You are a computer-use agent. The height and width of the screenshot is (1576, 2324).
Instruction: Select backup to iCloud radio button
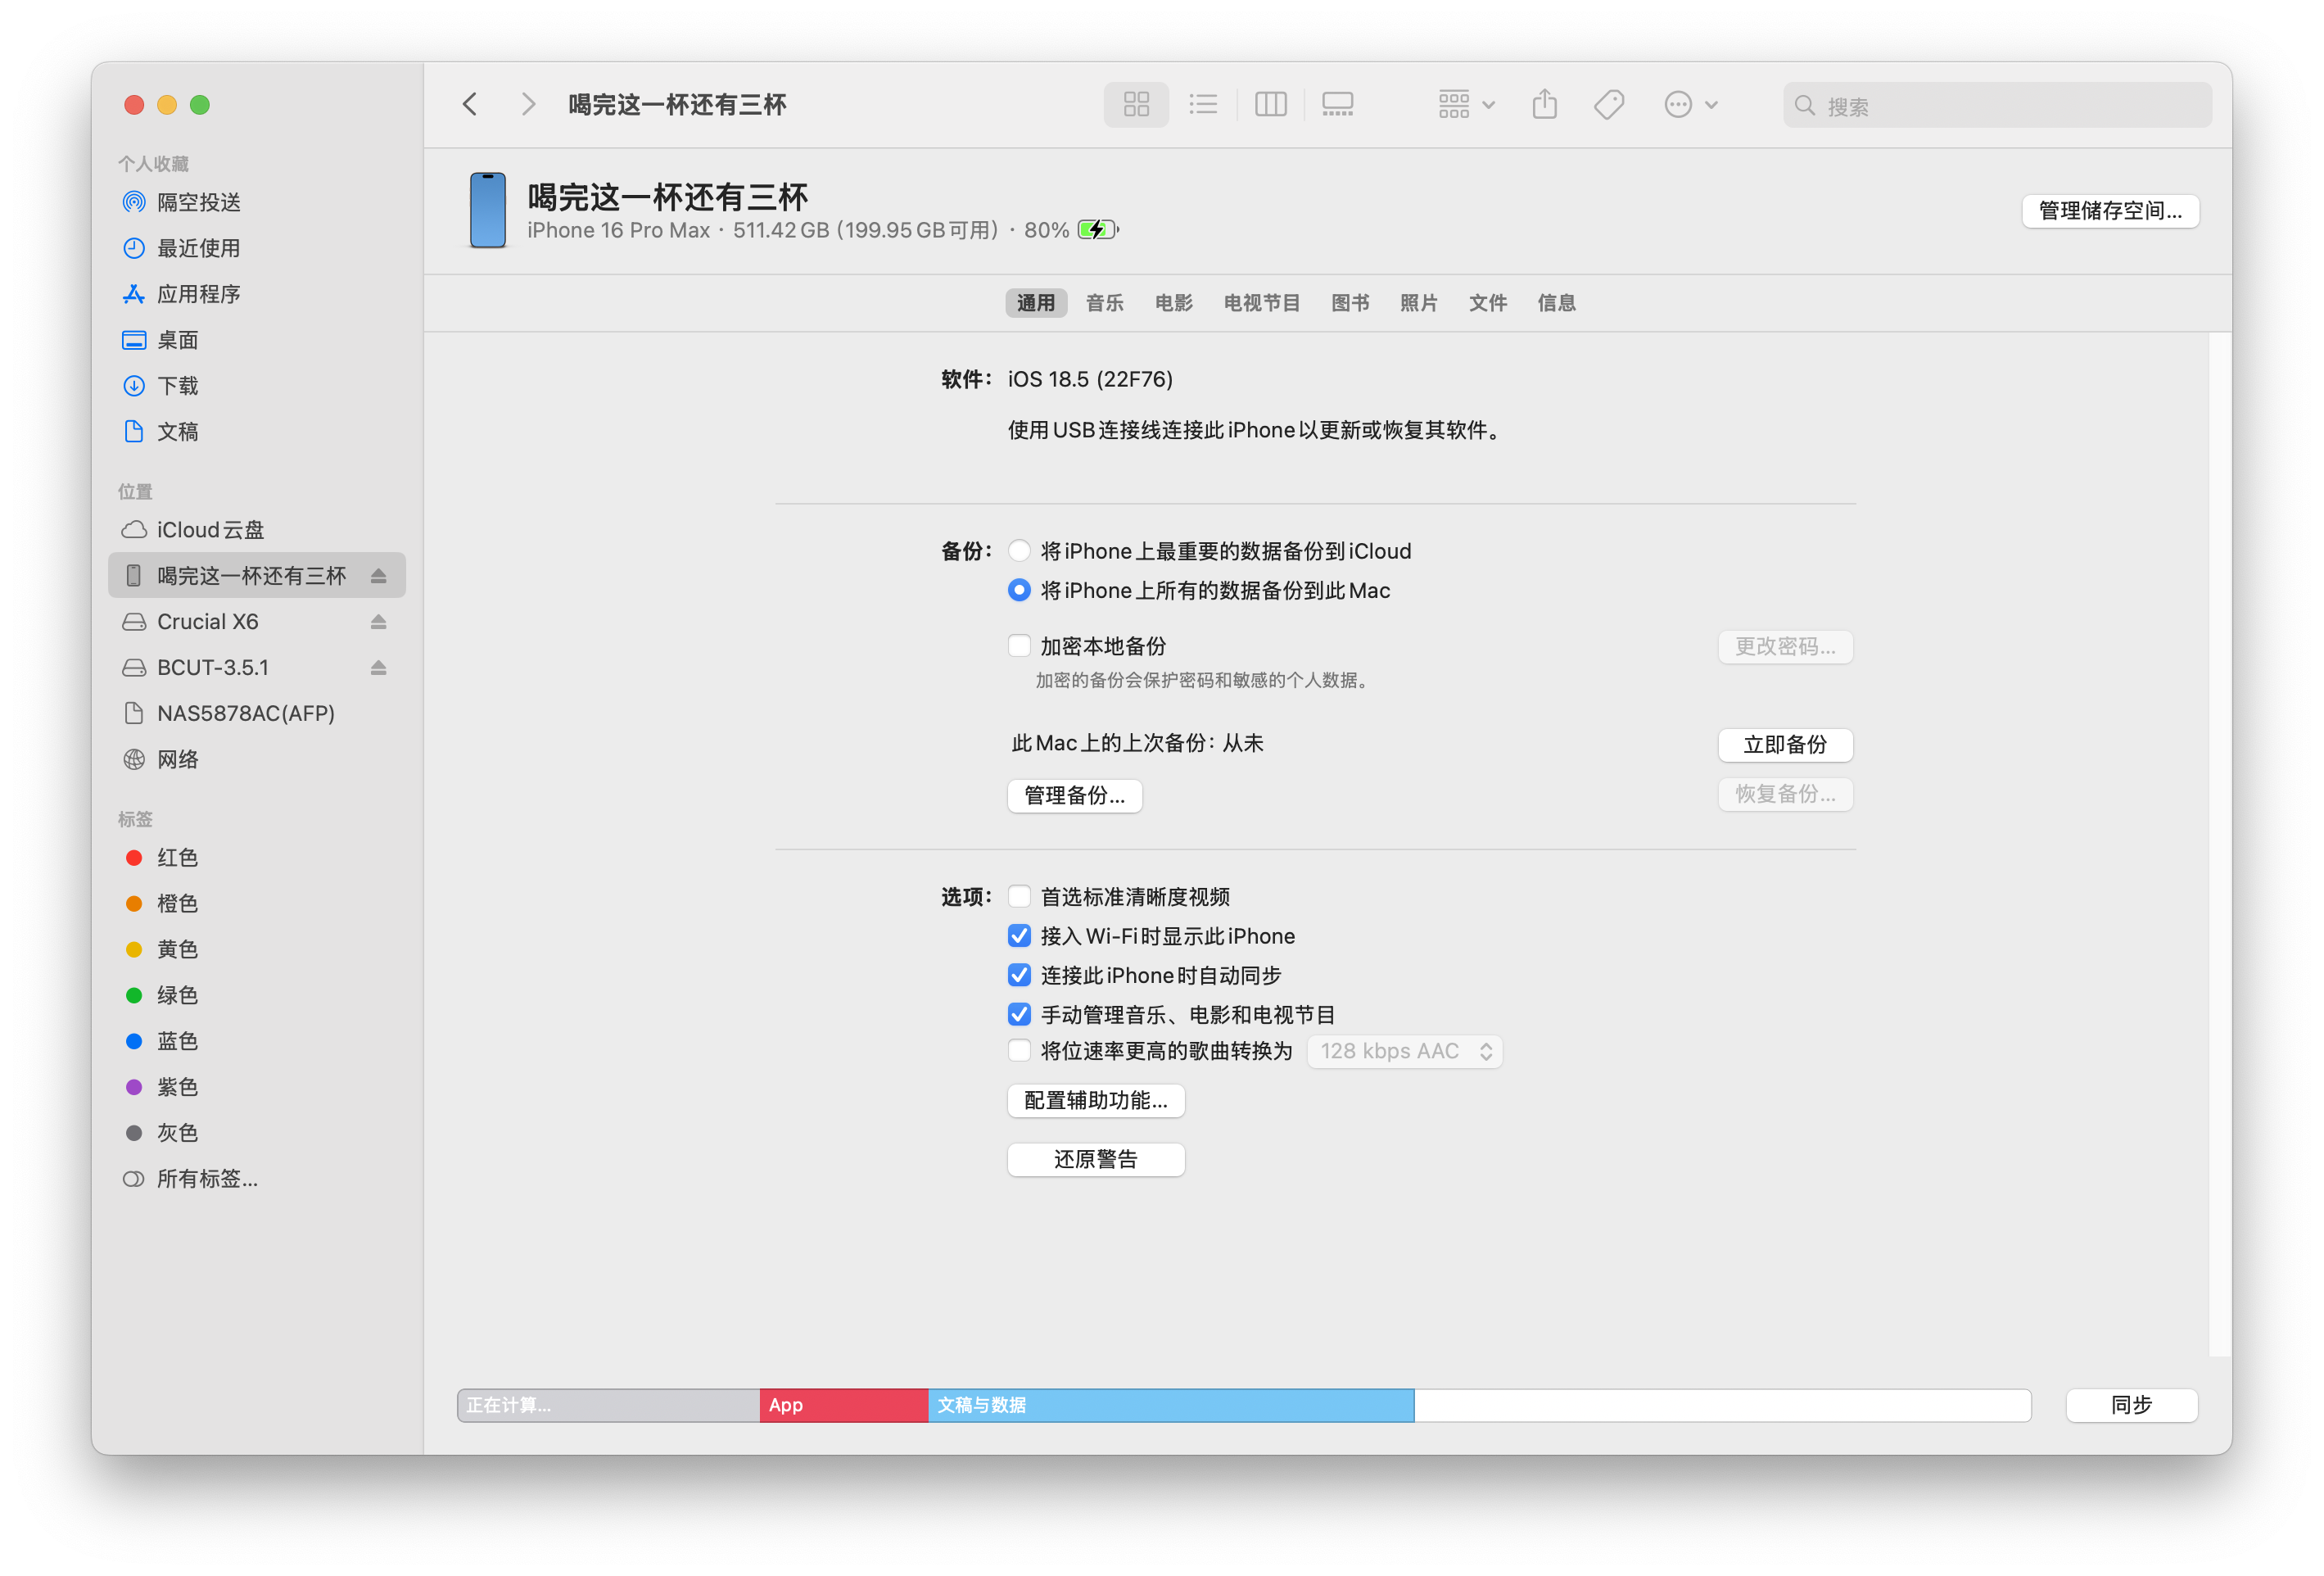pos(1019,550)
